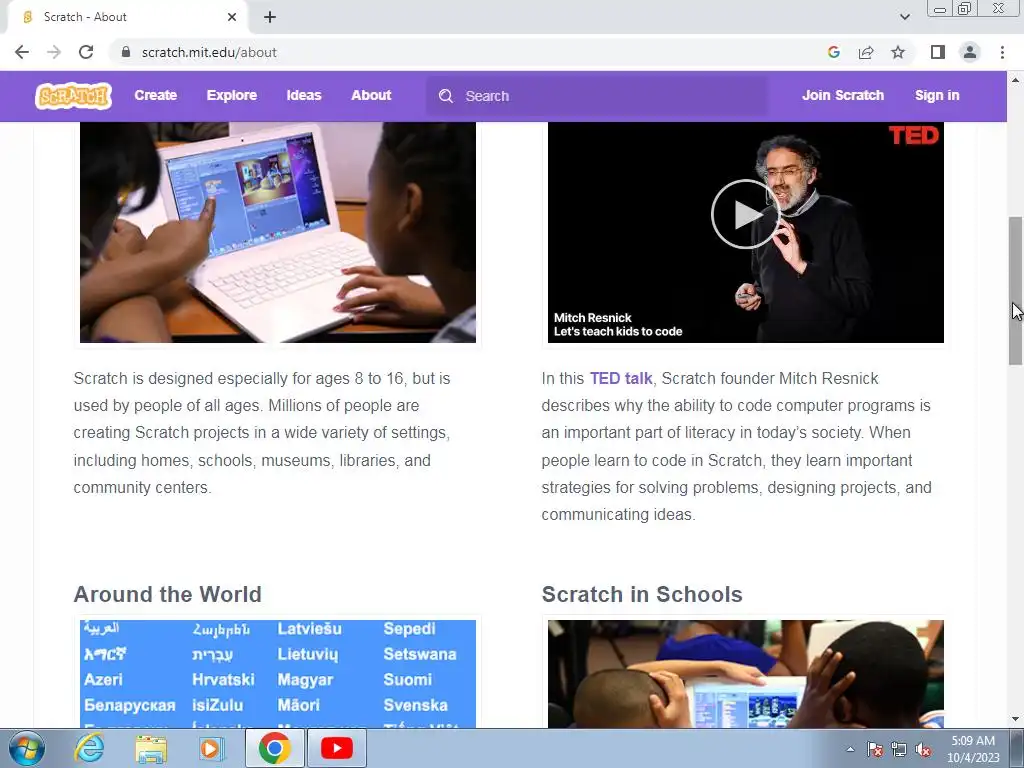Screen dimensions: 1024x768
Task: Open the Windows Start button
Action: coord(27,748)
